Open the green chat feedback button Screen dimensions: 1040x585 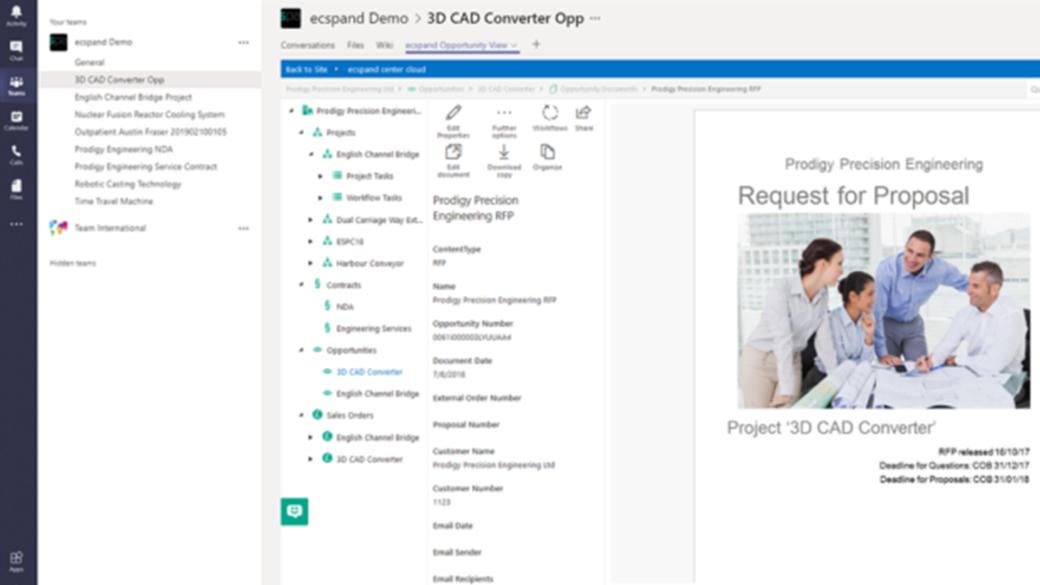(x=294, y=511)
